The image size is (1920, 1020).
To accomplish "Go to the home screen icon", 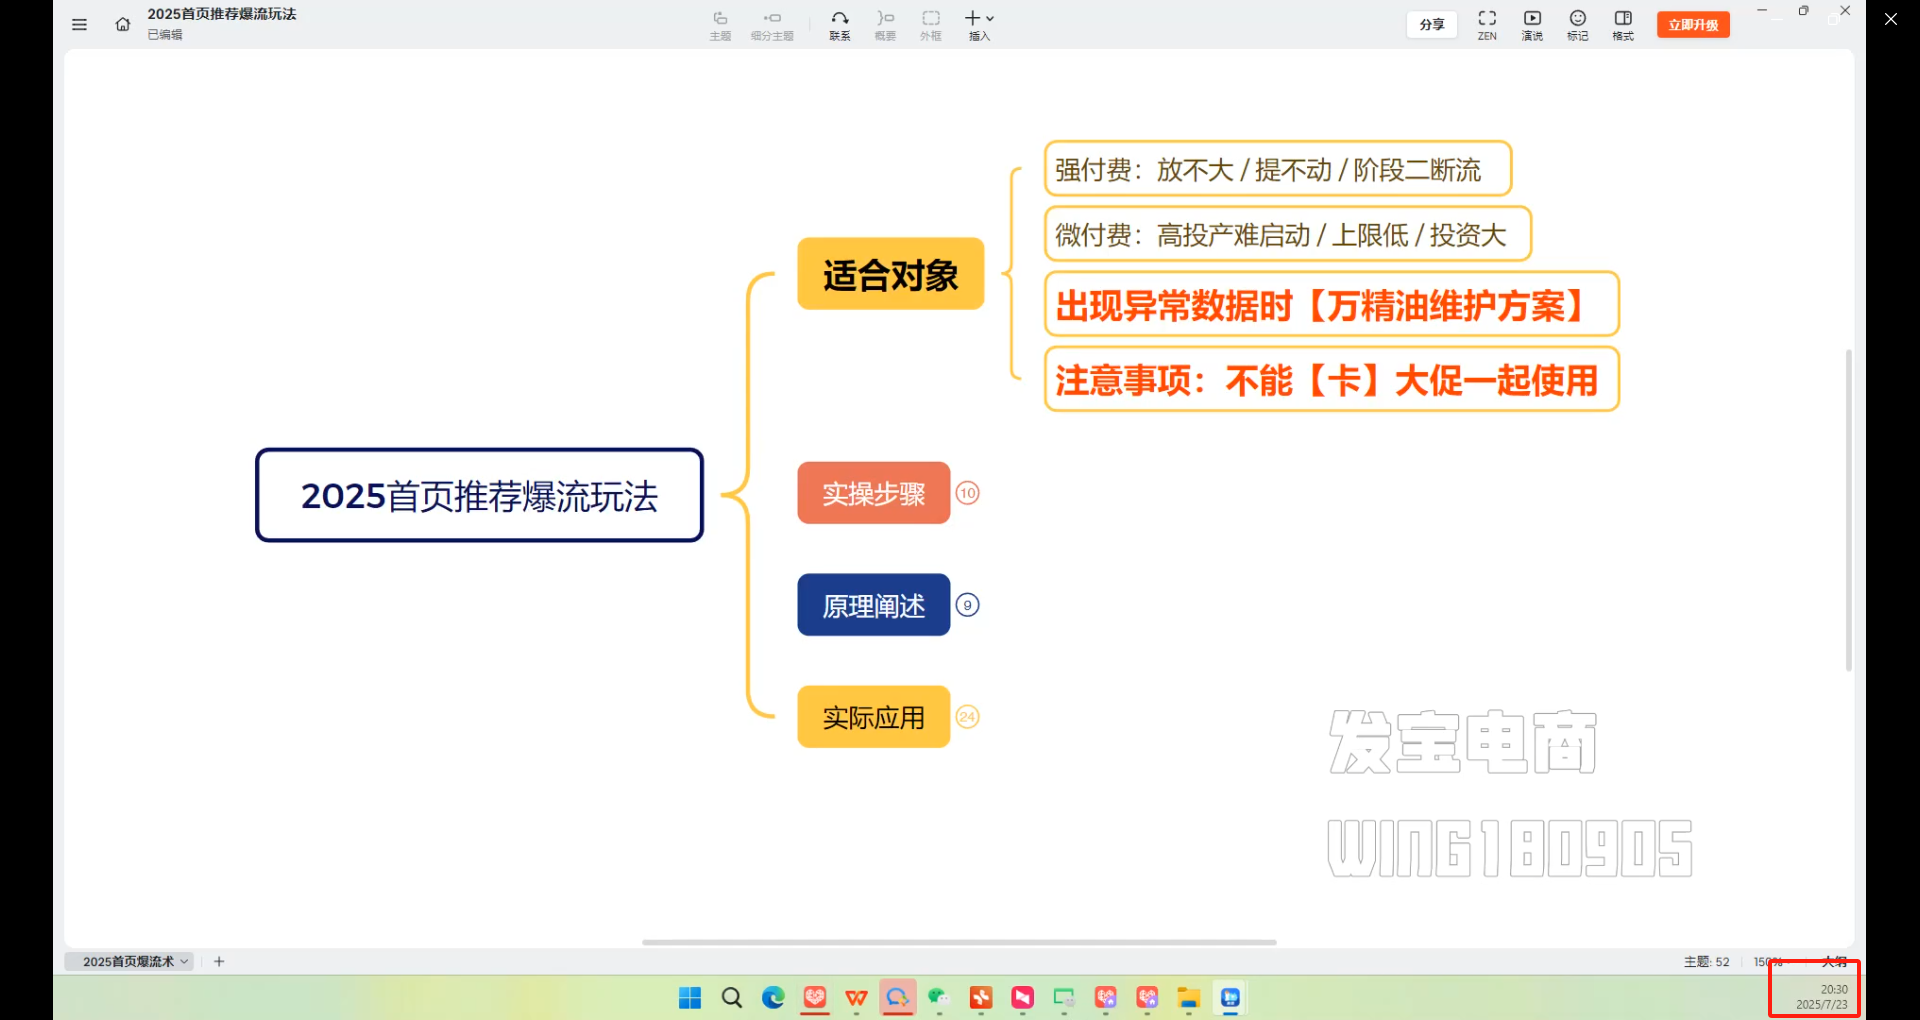I will click(122, 25).
